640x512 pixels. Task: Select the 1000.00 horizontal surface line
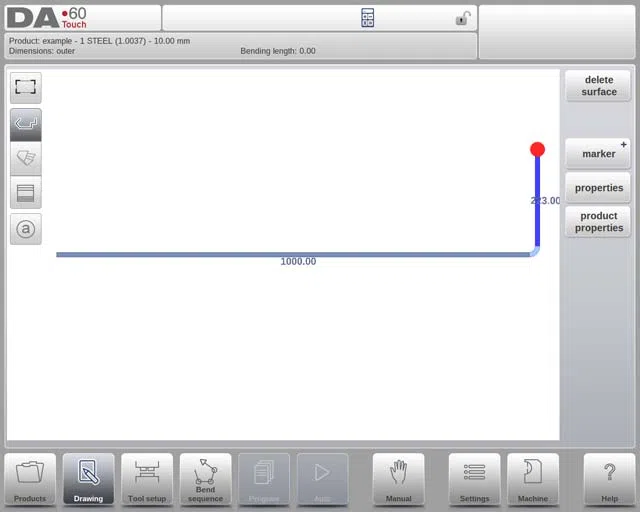coord(293,255)
